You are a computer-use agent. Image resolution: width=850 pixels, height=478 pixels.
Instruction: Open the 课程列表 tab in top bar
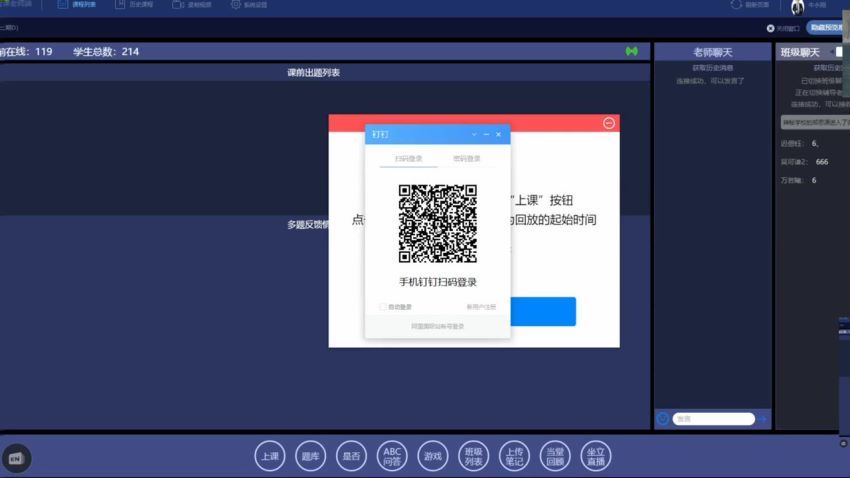(x=78, y=5)
